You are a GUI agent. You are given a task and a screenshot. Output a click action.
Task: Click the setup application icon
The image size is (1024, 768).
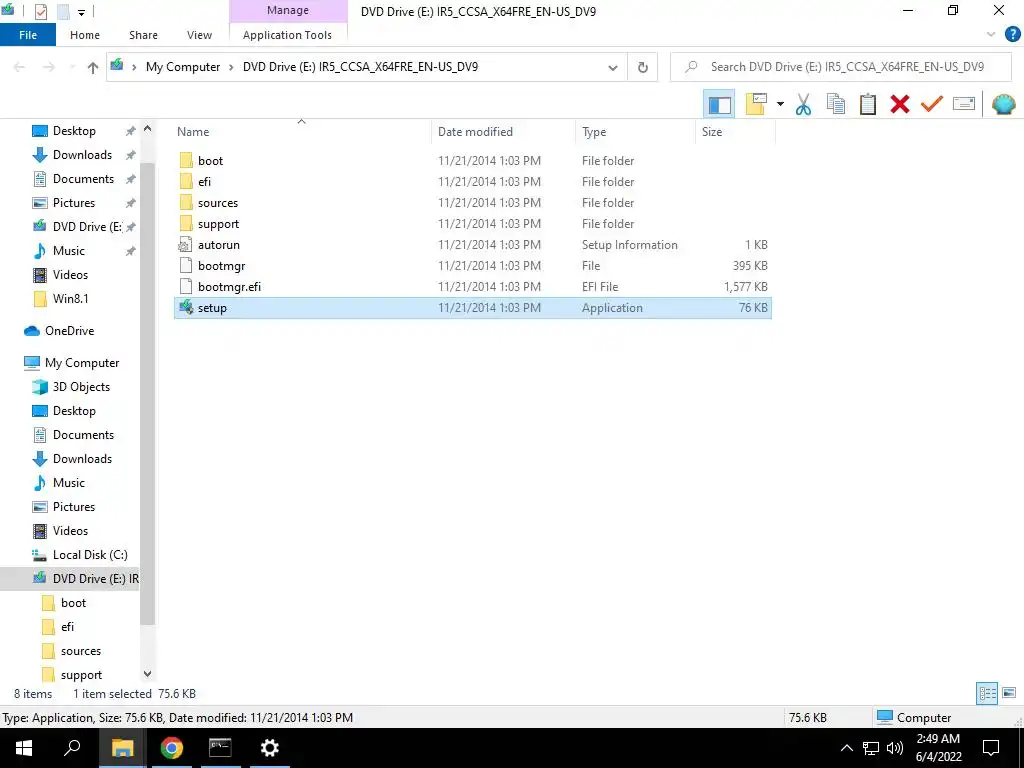(186, 308)
